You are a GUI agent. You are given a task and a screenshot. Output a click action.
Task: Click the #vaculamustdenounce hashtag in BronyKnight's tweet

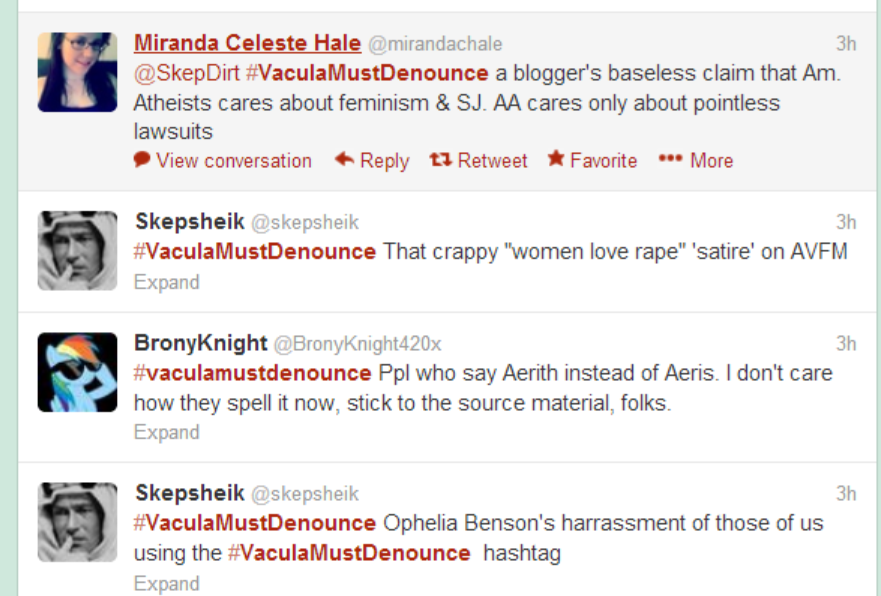coord(252,373)
